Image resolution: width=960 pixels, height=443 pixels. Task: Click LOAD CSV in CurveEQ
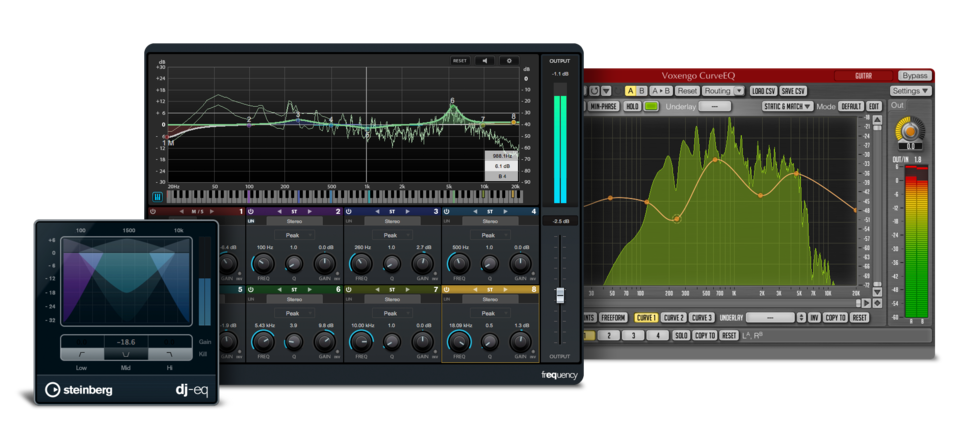[x=763, y=91]
